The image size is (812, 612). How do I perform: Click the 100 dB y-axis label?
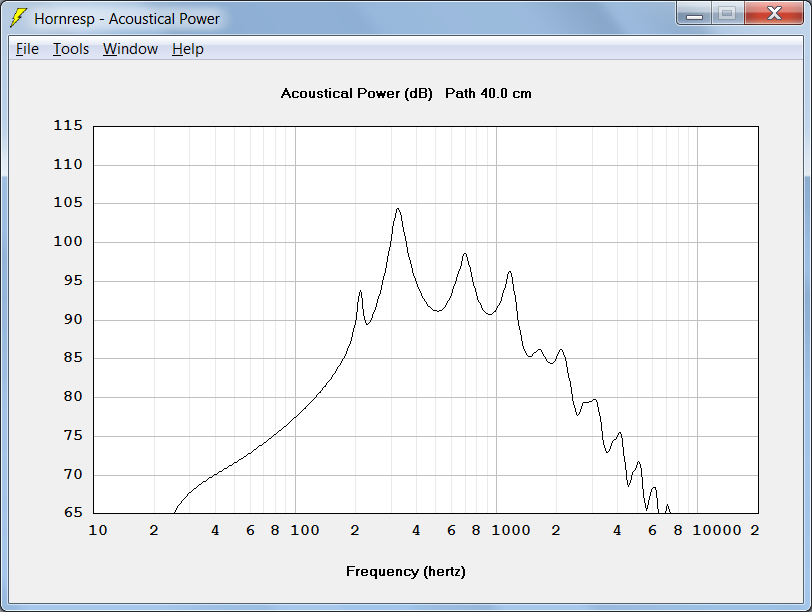(x=68, y=241)
